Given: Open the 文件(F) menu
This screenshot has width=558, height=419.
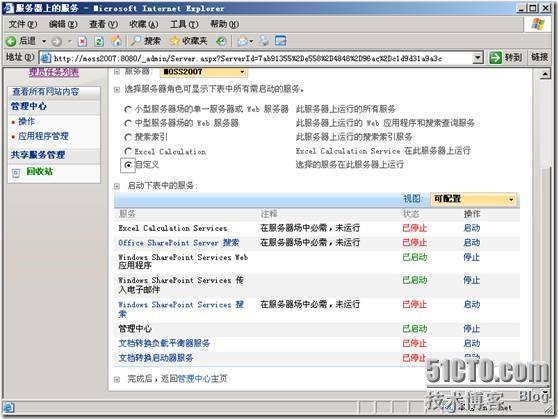Looking at the screenshot, I should coord(22,24).
